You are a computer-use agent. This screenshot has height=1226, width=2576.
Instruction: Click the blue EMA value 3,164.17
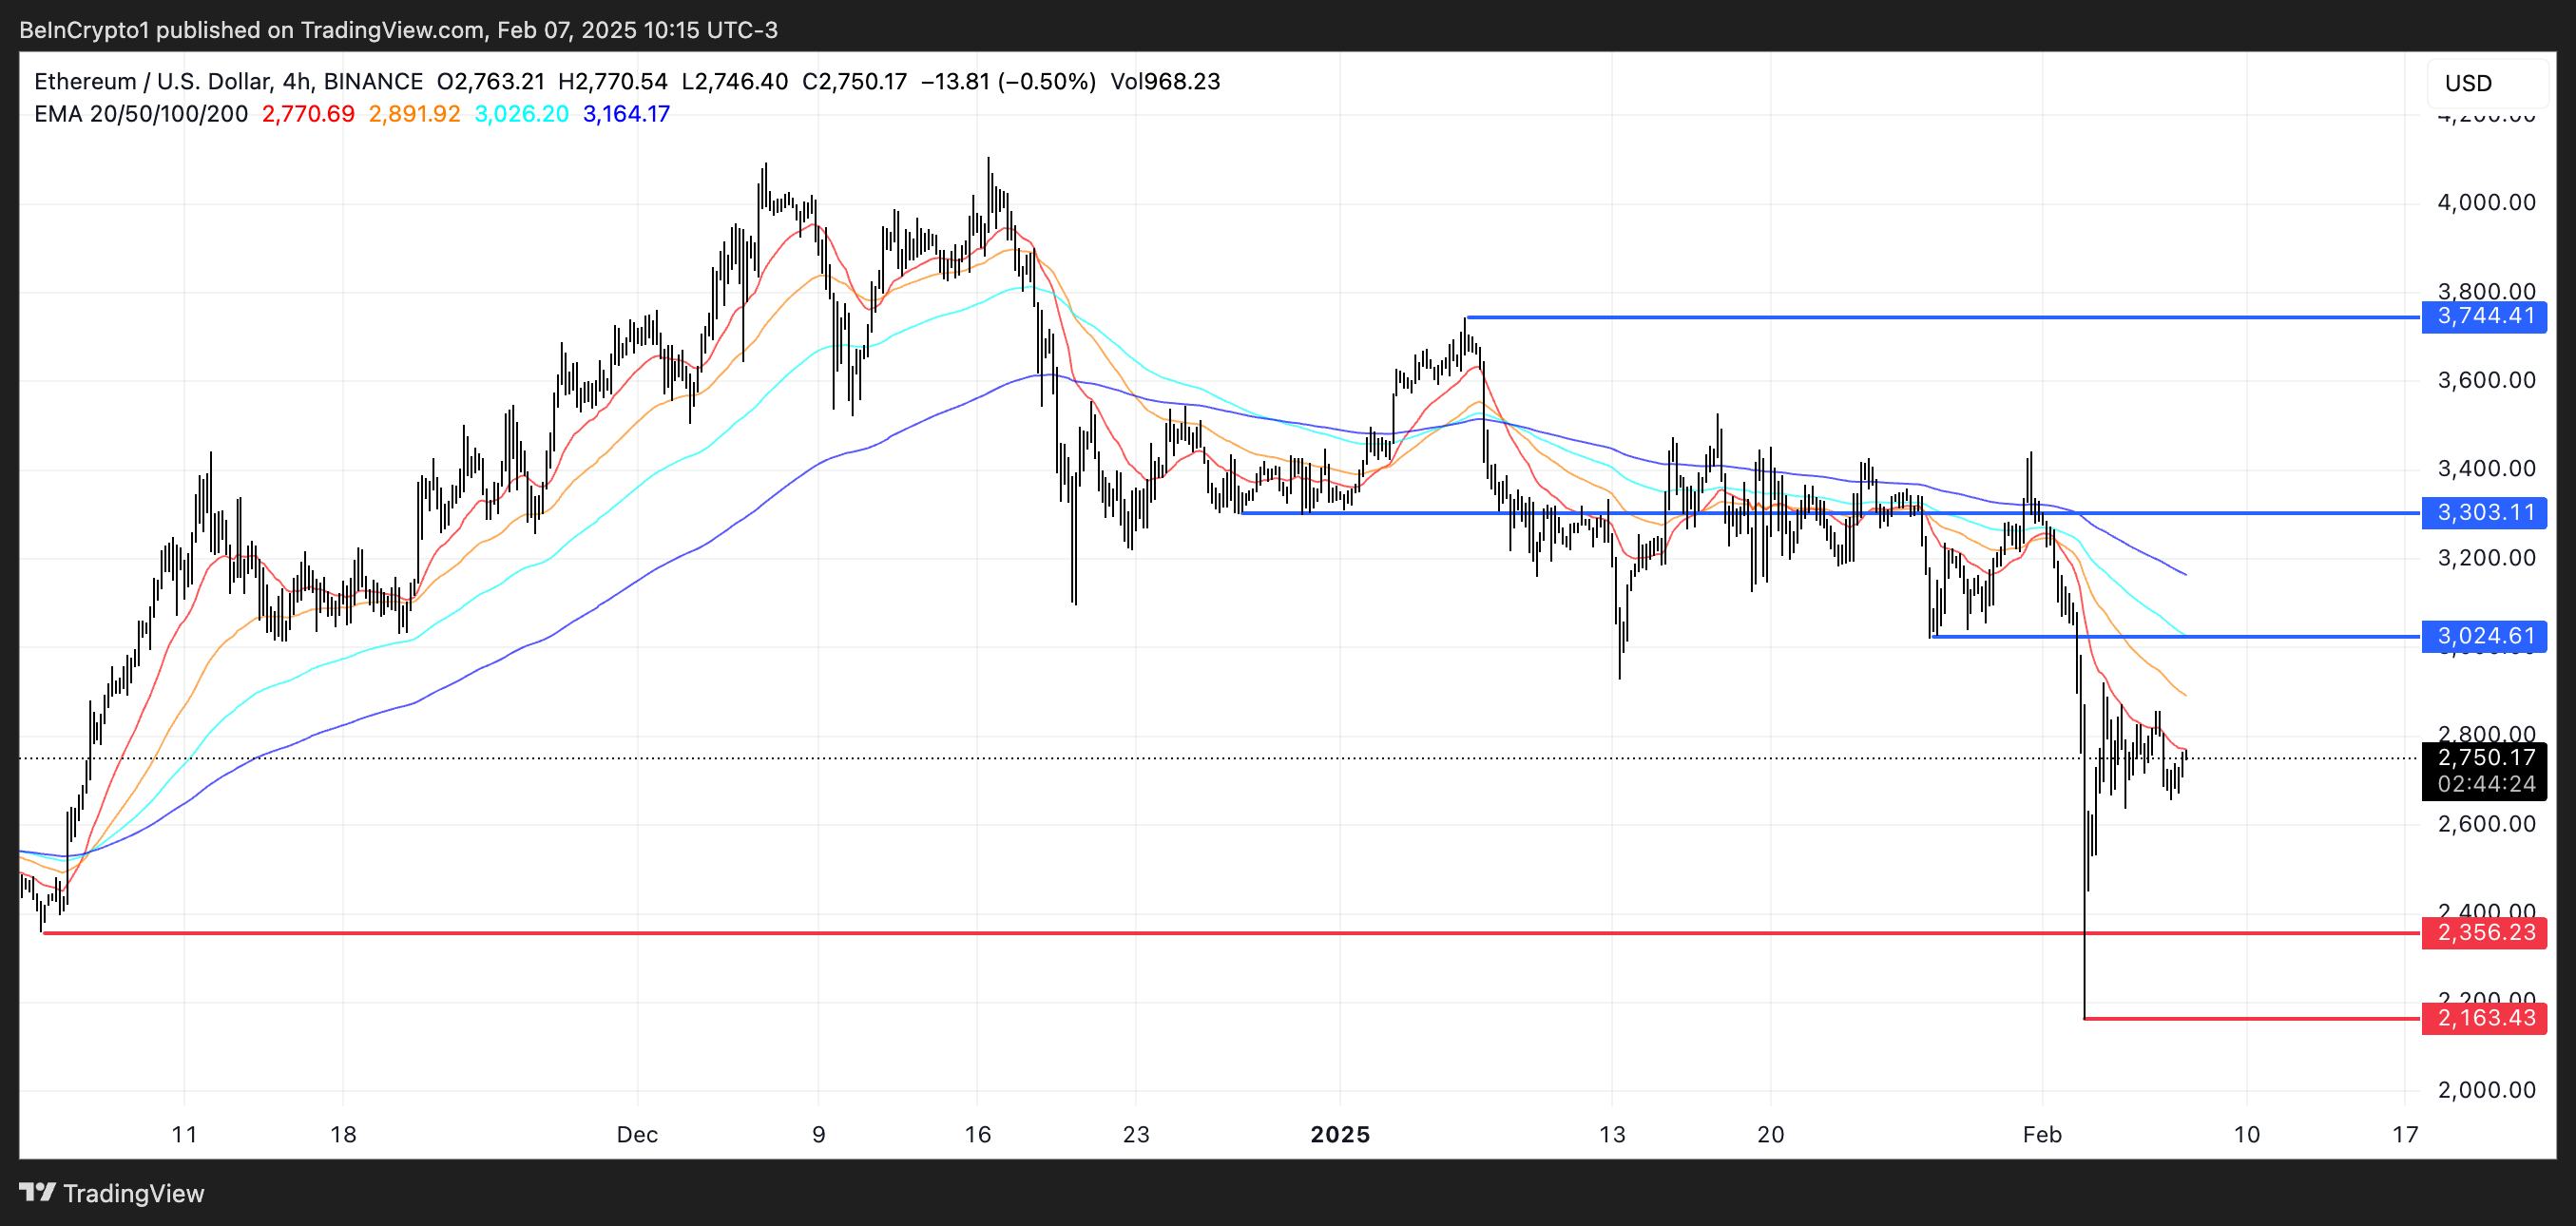click(626, 114)
